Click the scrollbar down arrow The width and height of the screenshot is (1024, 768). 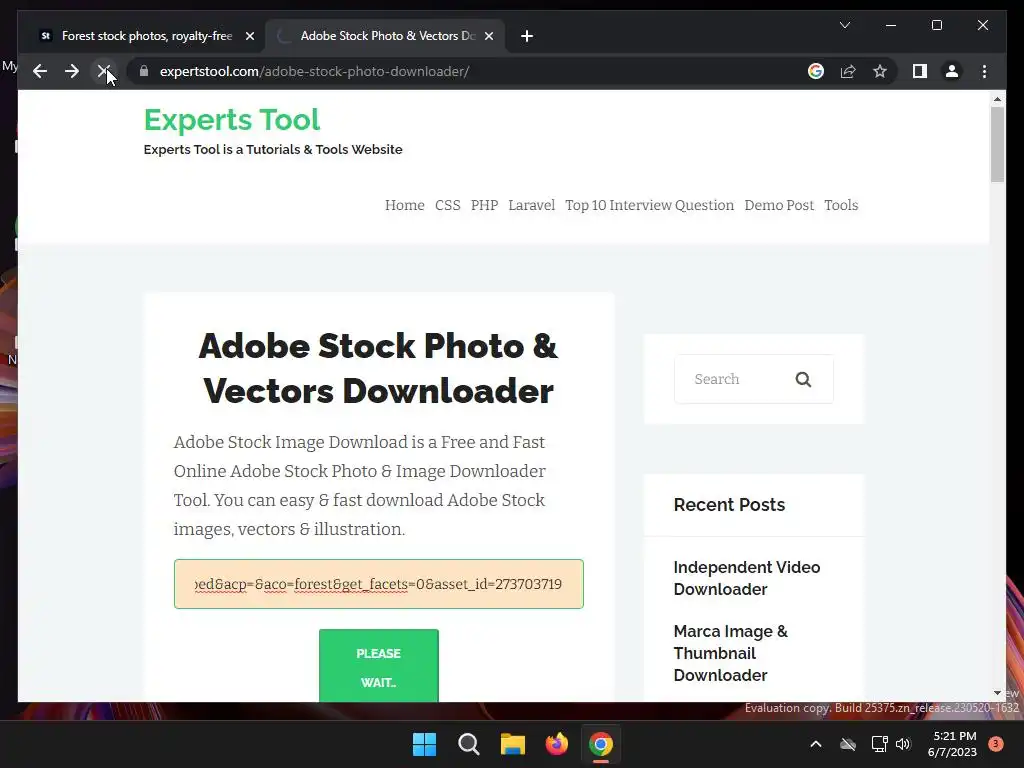click(997, 693)
